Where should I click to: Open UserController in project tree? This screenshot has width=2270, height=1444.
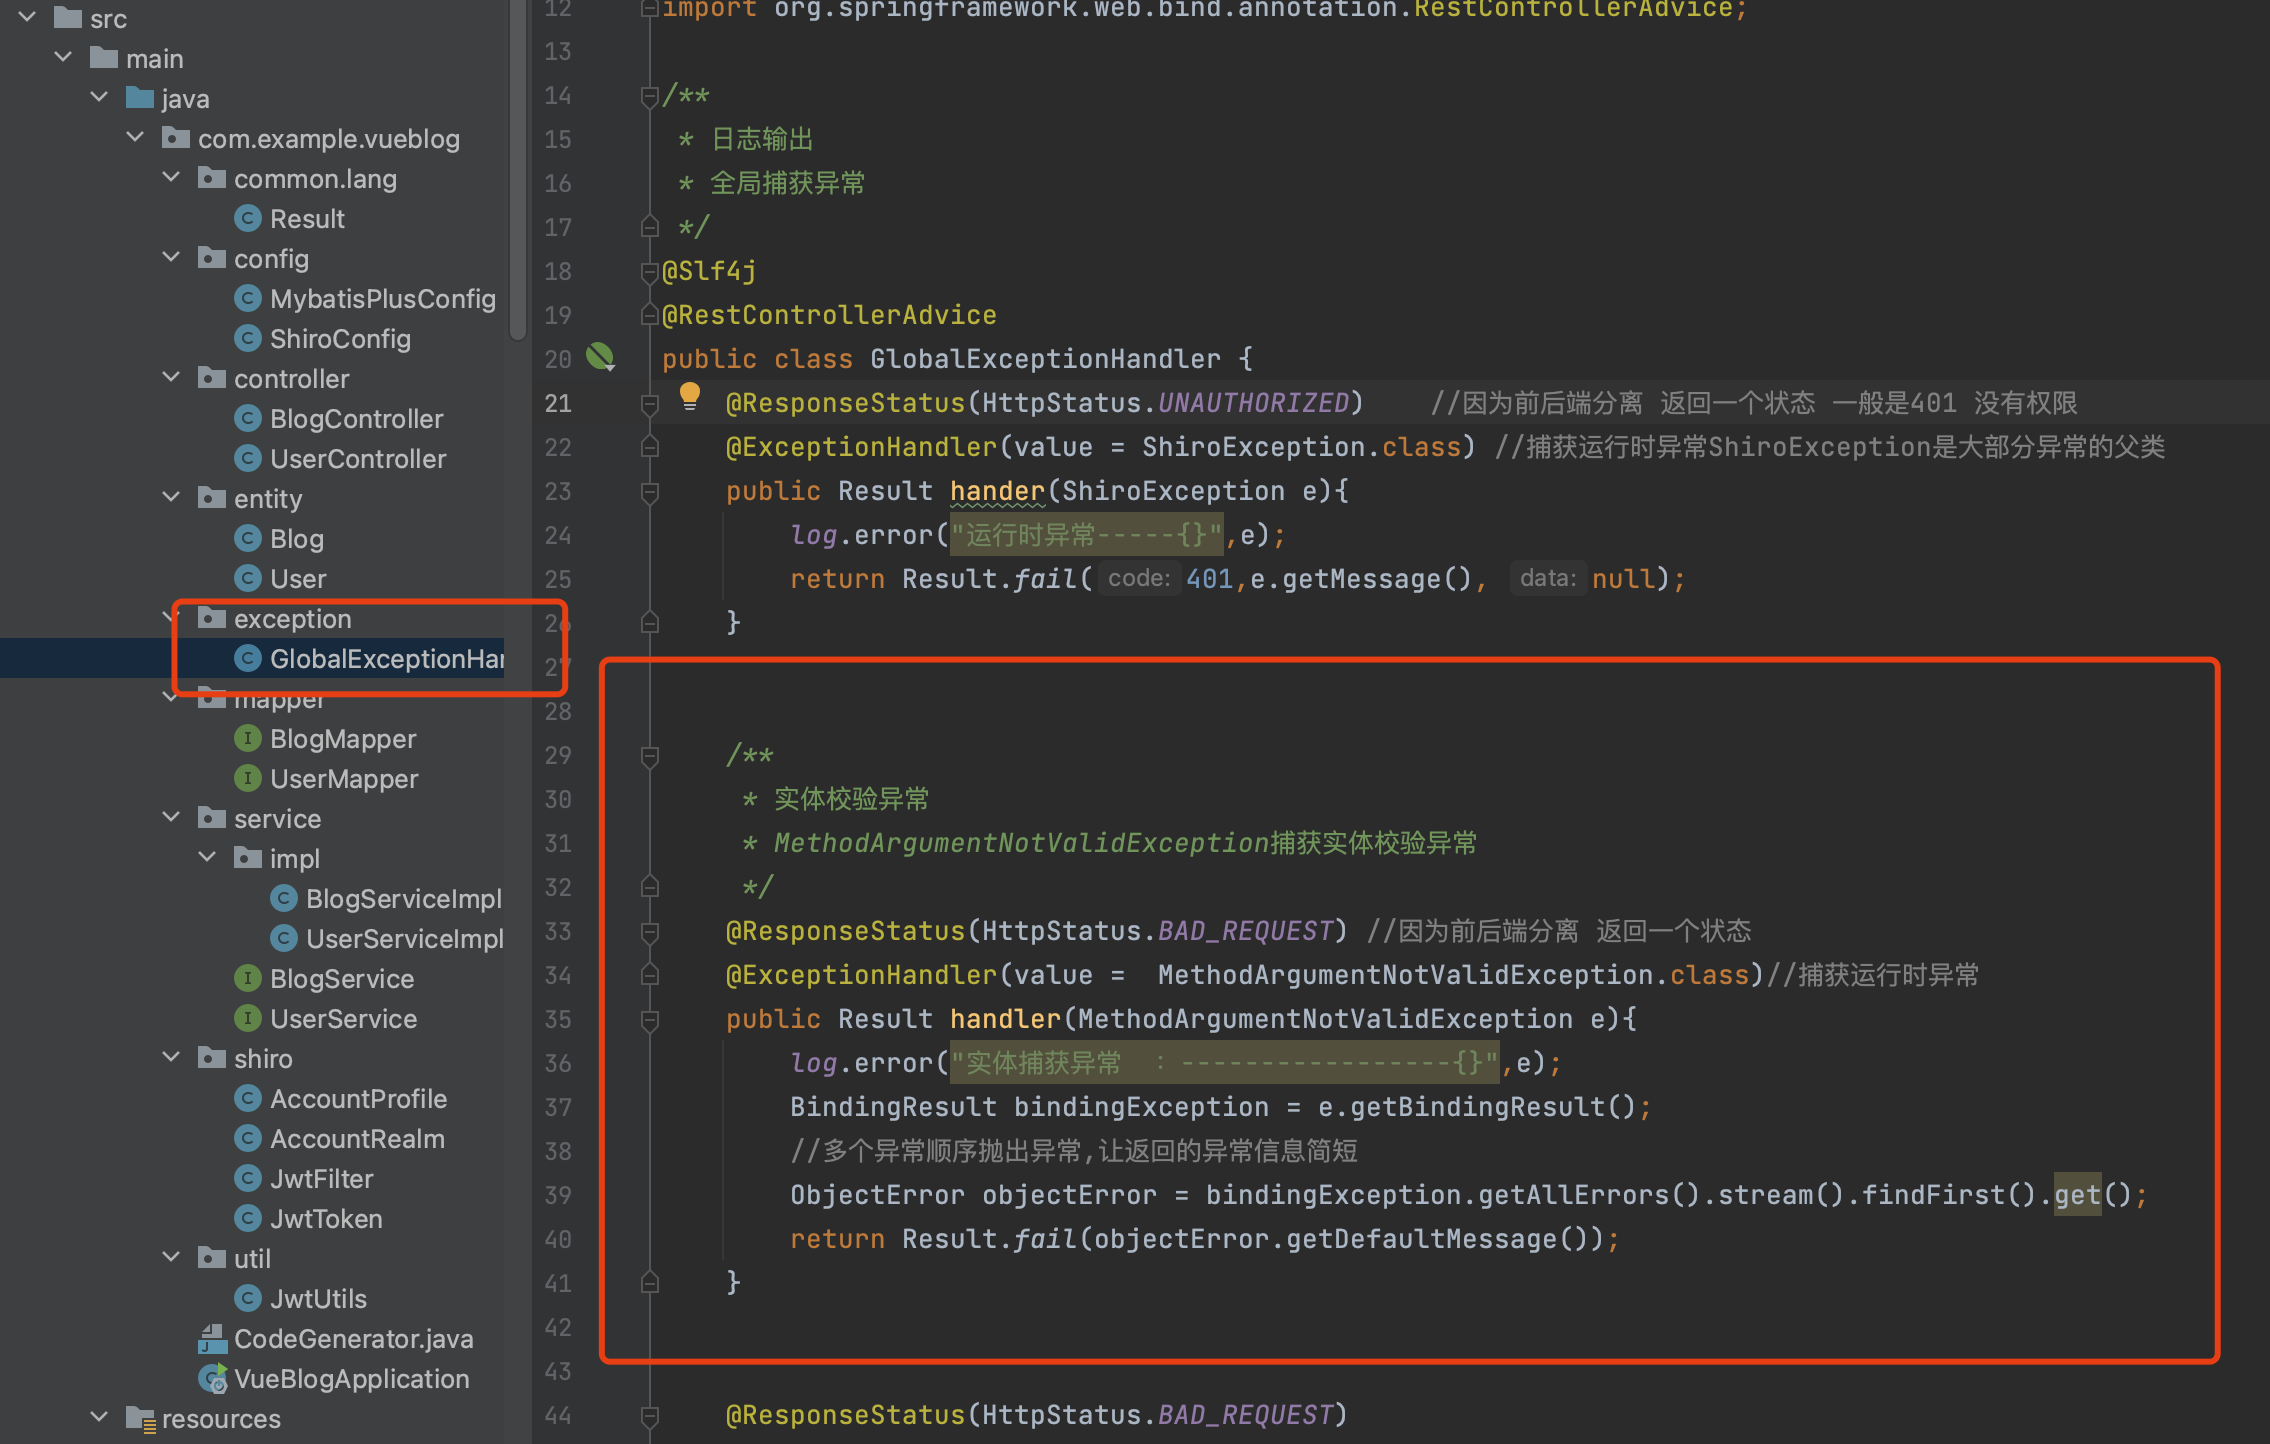click(357, 458)
